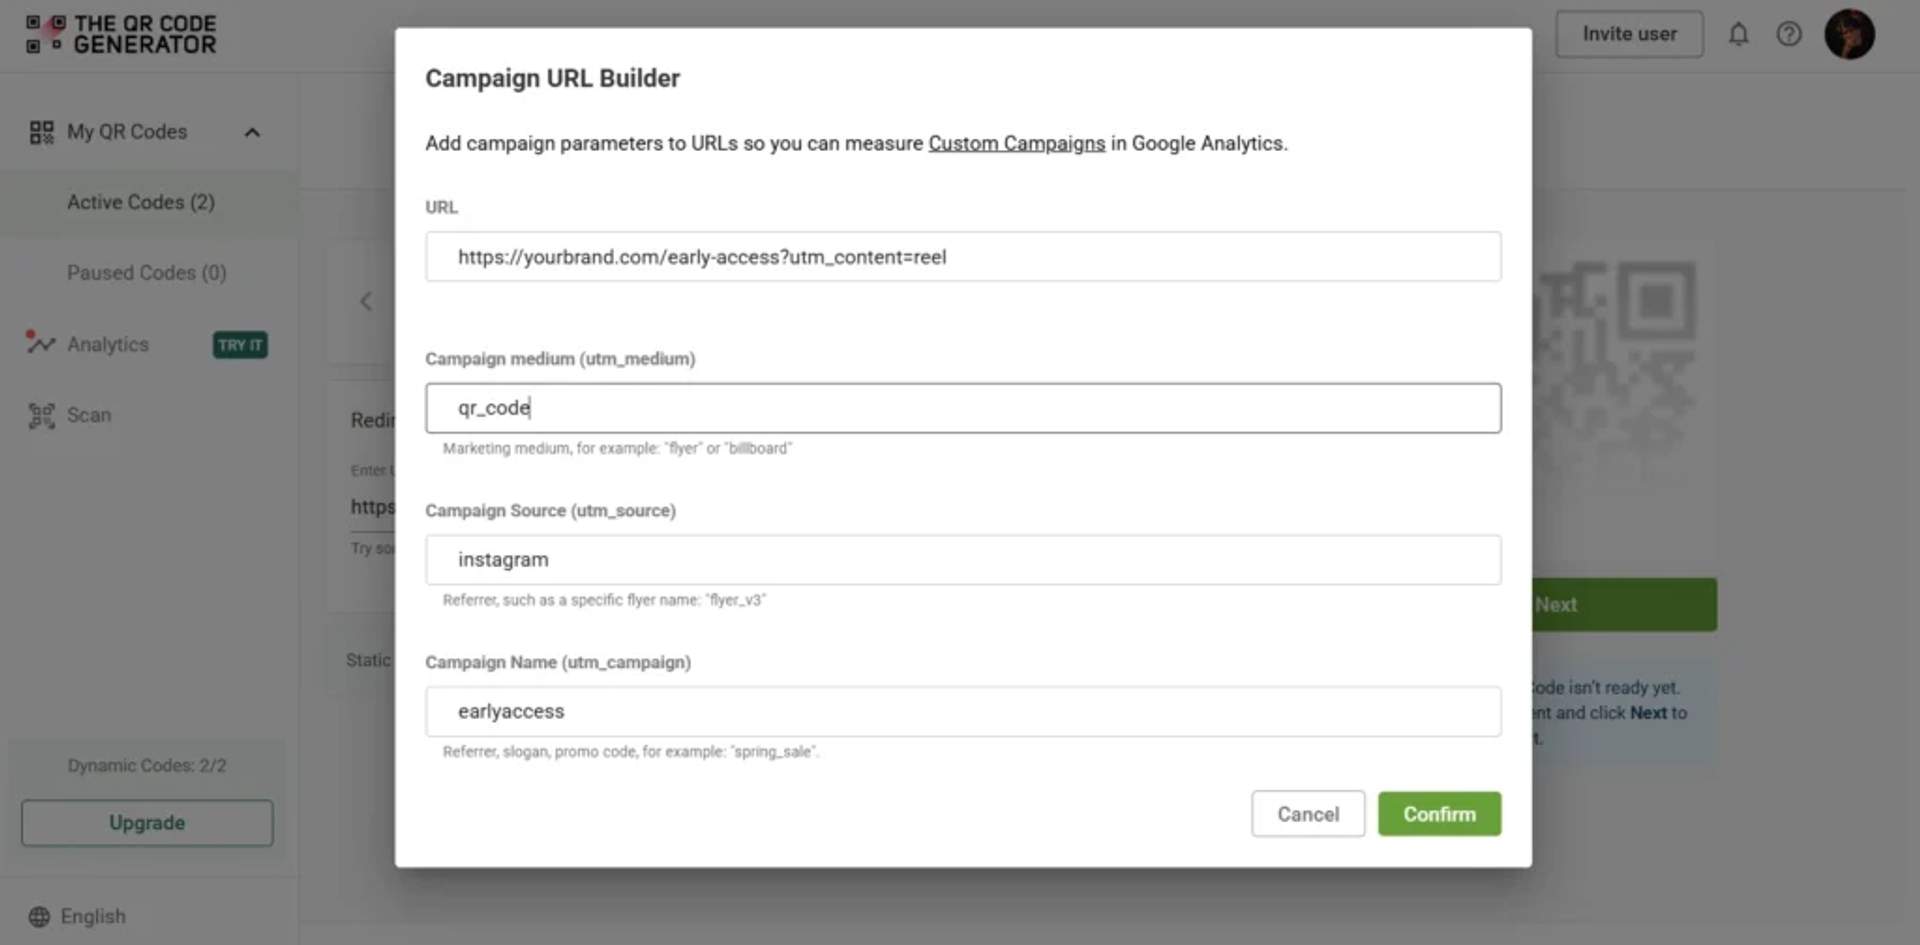The height and width of the screenshot is (945, 1920).
Task: Click the Dynamic Codes: 2/2 text
Action: point(147,765)
